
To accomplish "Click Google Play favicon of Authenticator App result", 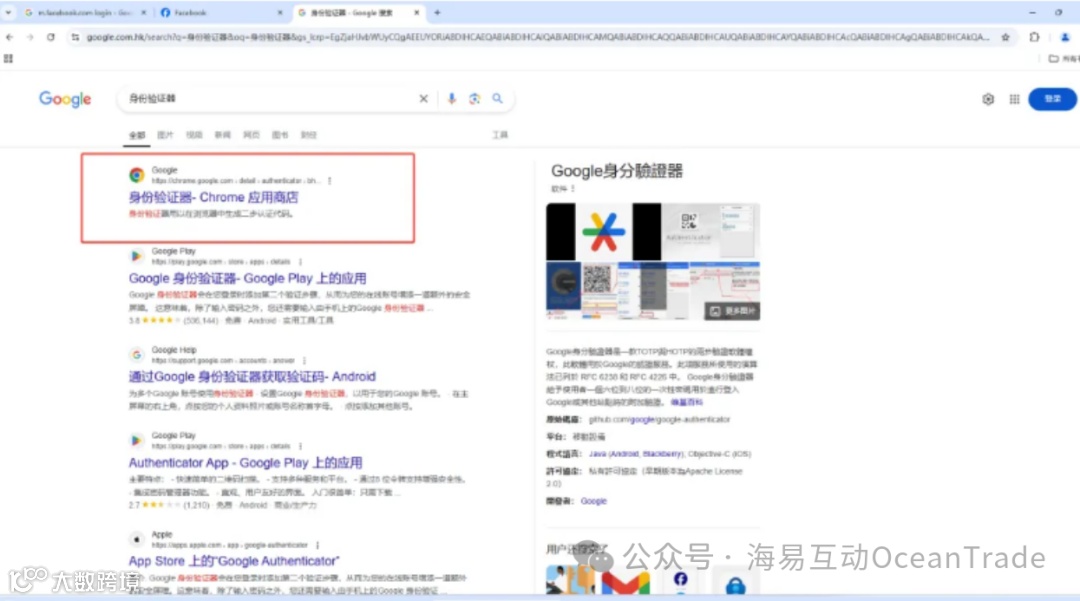I will point(136,441).
